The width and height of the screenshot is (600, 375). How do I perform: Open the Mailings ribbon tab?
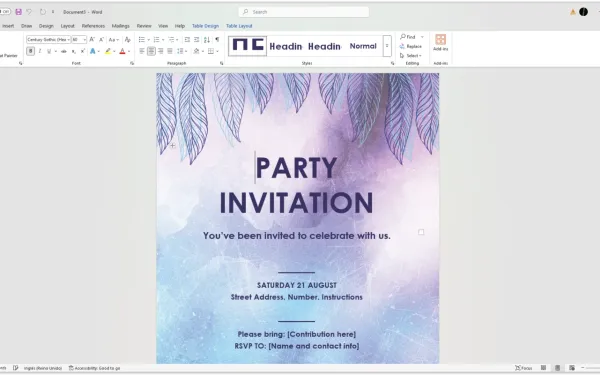point(121,26)
